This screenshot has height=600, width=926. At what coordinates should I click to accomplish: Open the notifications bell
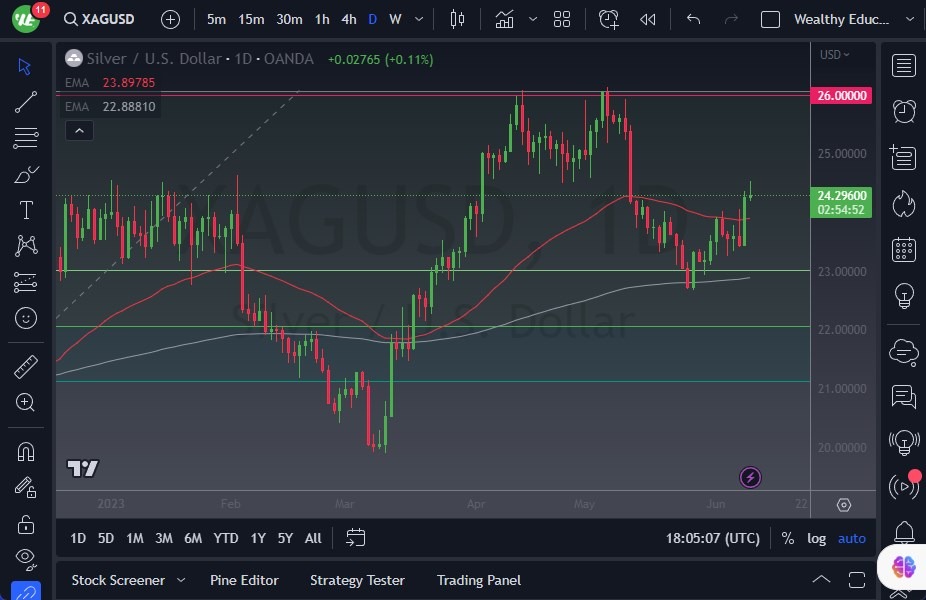(x=904, y=532)
